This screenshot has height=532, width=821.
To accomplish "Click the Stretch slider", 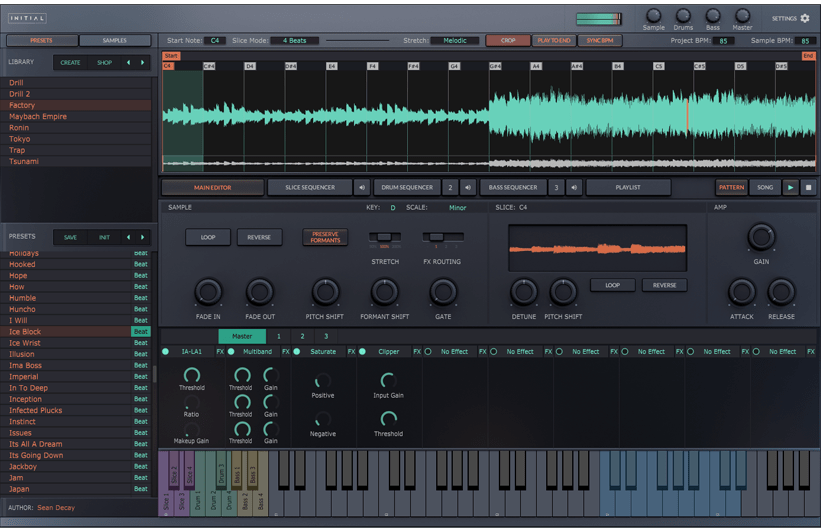I will 385,237.
